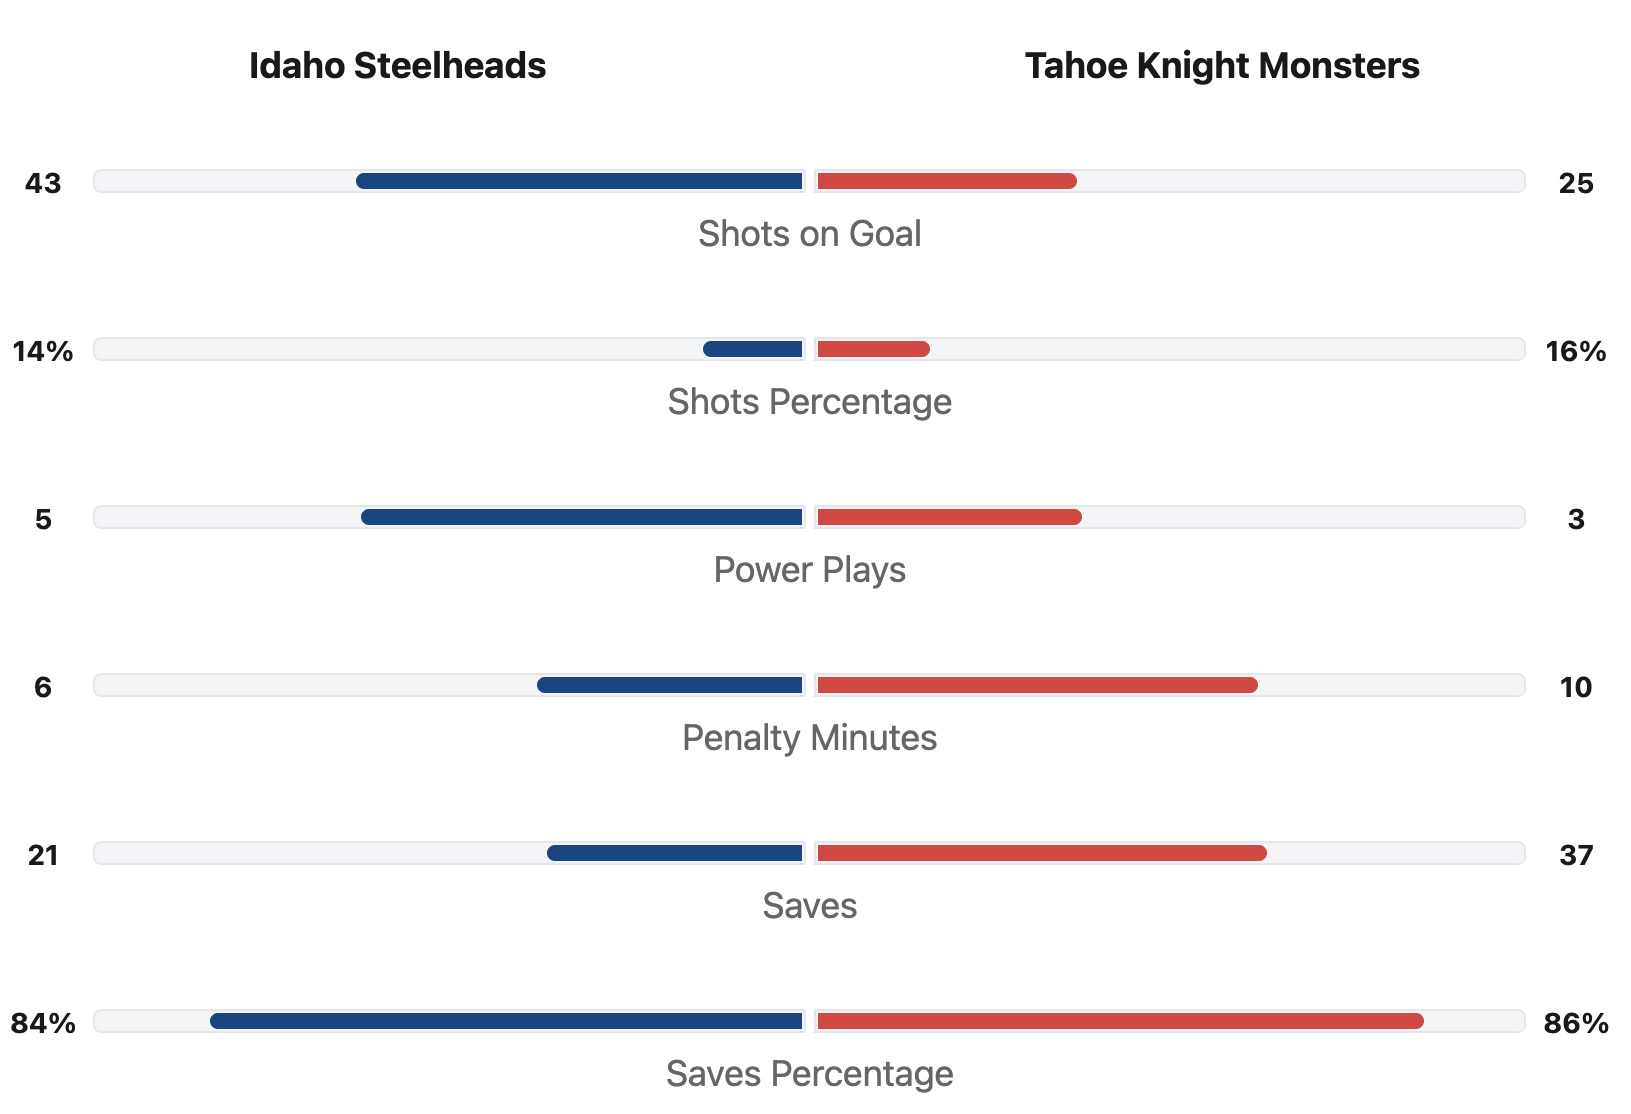The height and width of the screenshot is (1114, 1631).
Task: Click Tahoe's 16% shots percentage value
Action: [1575, 352]
